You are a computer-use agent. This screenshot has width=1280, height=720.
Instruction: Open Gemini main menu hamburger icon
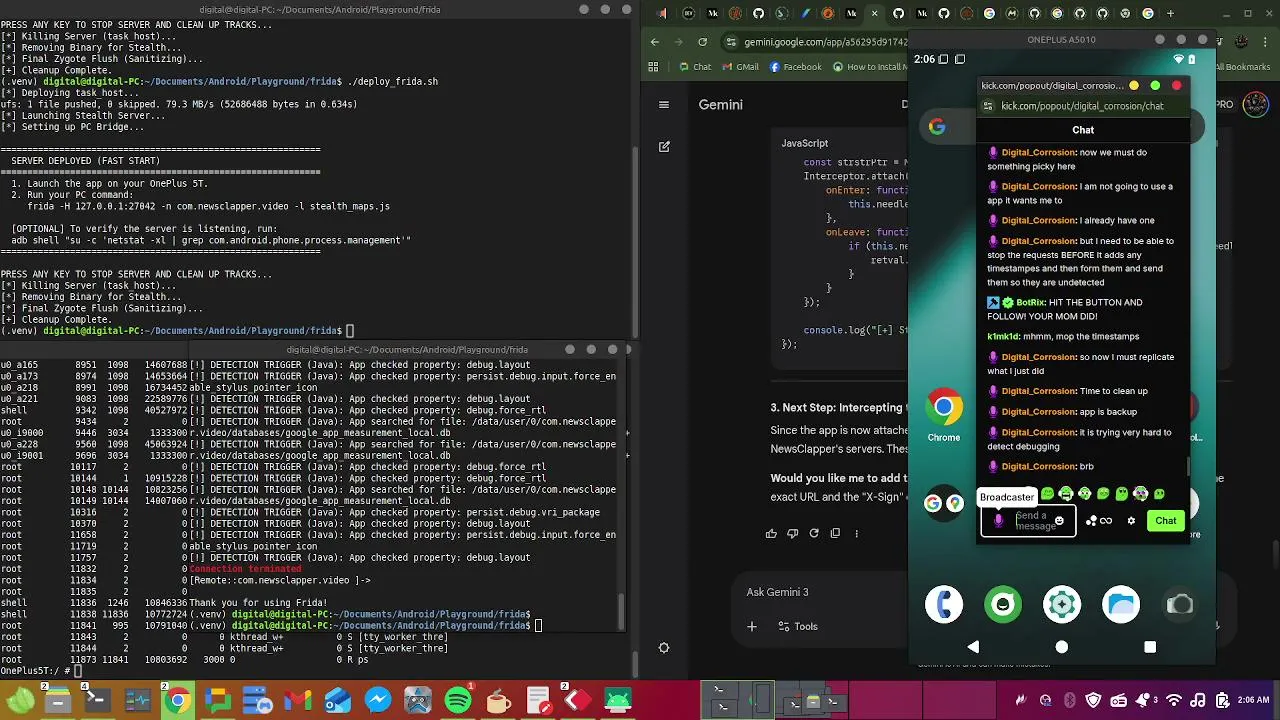click(x=663, y=104)
